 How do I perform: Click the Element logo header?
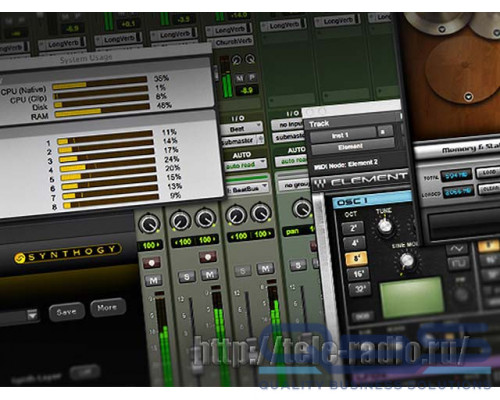[361, 180]
